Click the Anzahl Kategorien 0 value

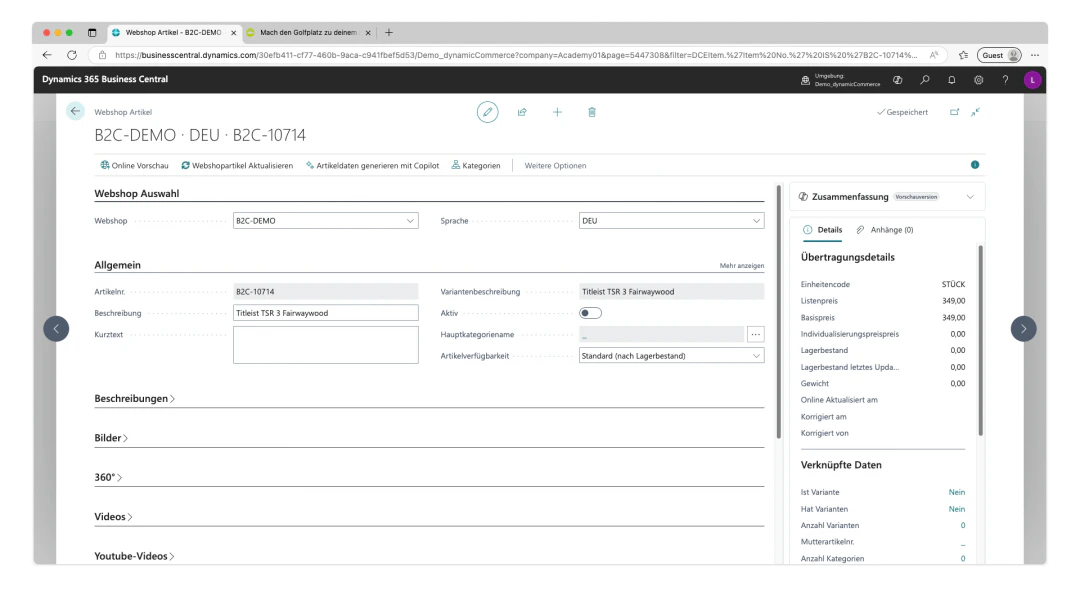coord(963,558)
